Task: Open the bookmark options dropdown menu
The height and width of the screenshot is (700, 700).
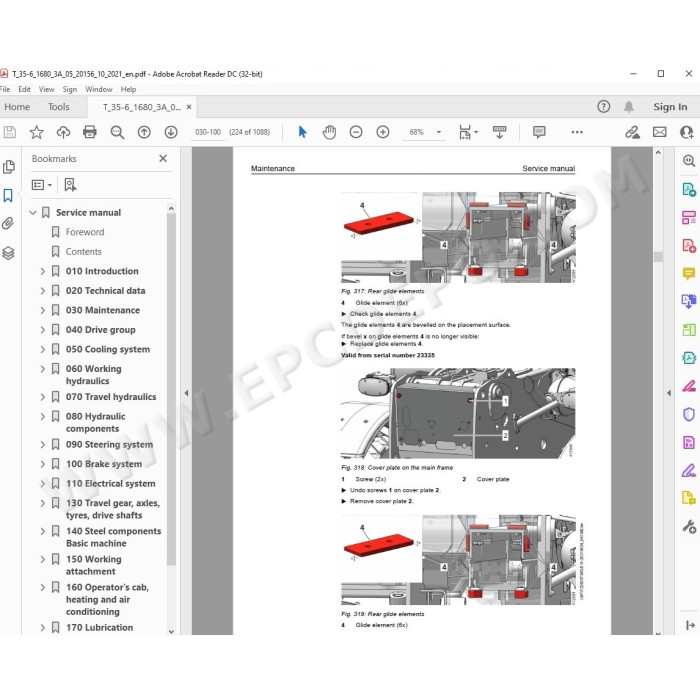Action: [x=42, y=185]
